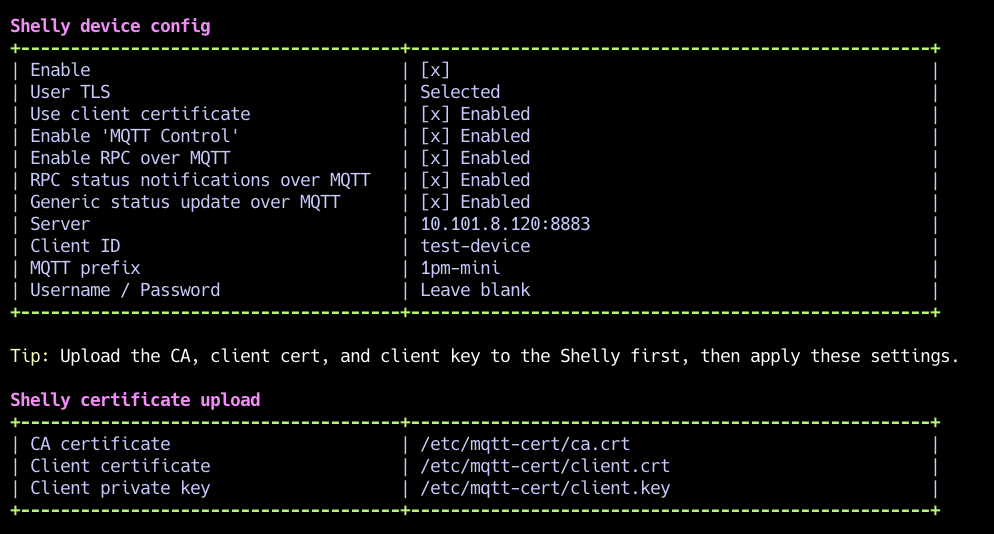Viewport: 994px width, 534px height.
Task: Click the 'Server' row label
Action: (60, 224)
